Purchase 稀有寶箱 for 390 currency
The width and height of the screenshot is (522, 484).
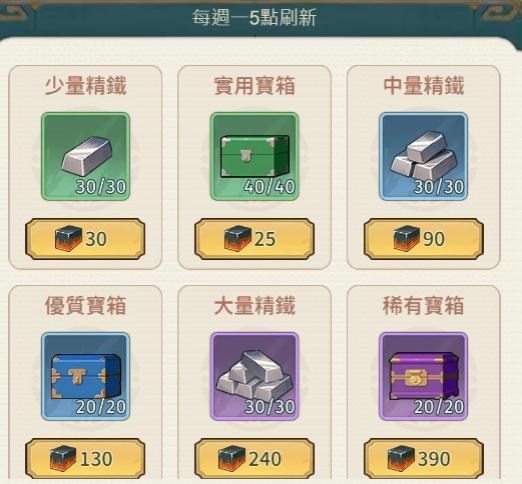(x=424, y=459)
